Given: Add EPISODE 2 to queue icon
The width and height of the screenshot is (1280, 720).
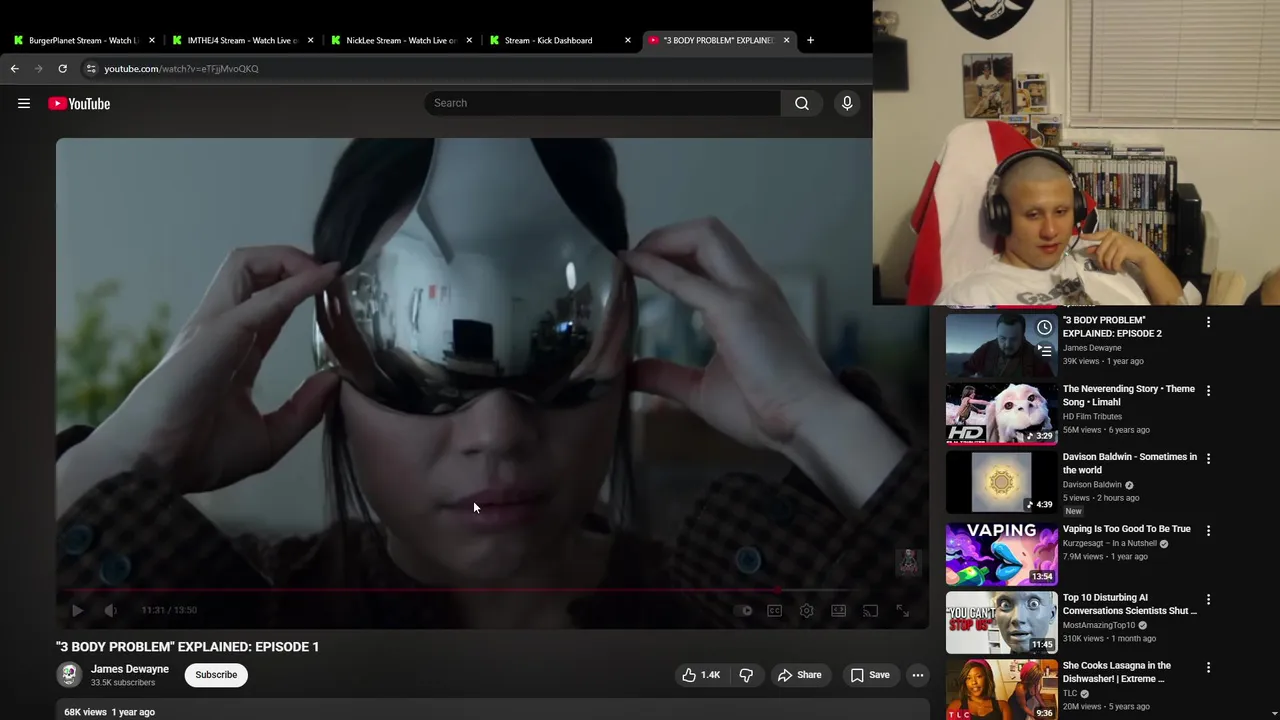Looking at the screenshot, I should (x=1044, y=350).
